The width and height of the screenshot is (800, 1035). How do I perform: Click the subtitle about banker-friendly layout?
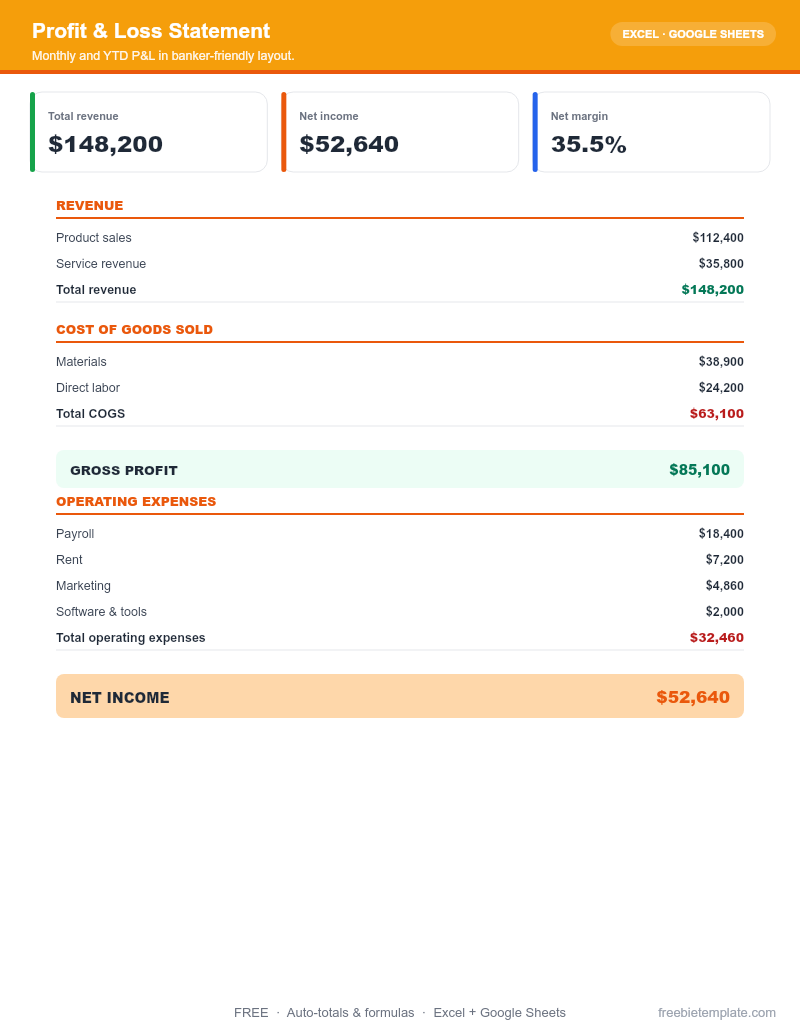[163, 56]
